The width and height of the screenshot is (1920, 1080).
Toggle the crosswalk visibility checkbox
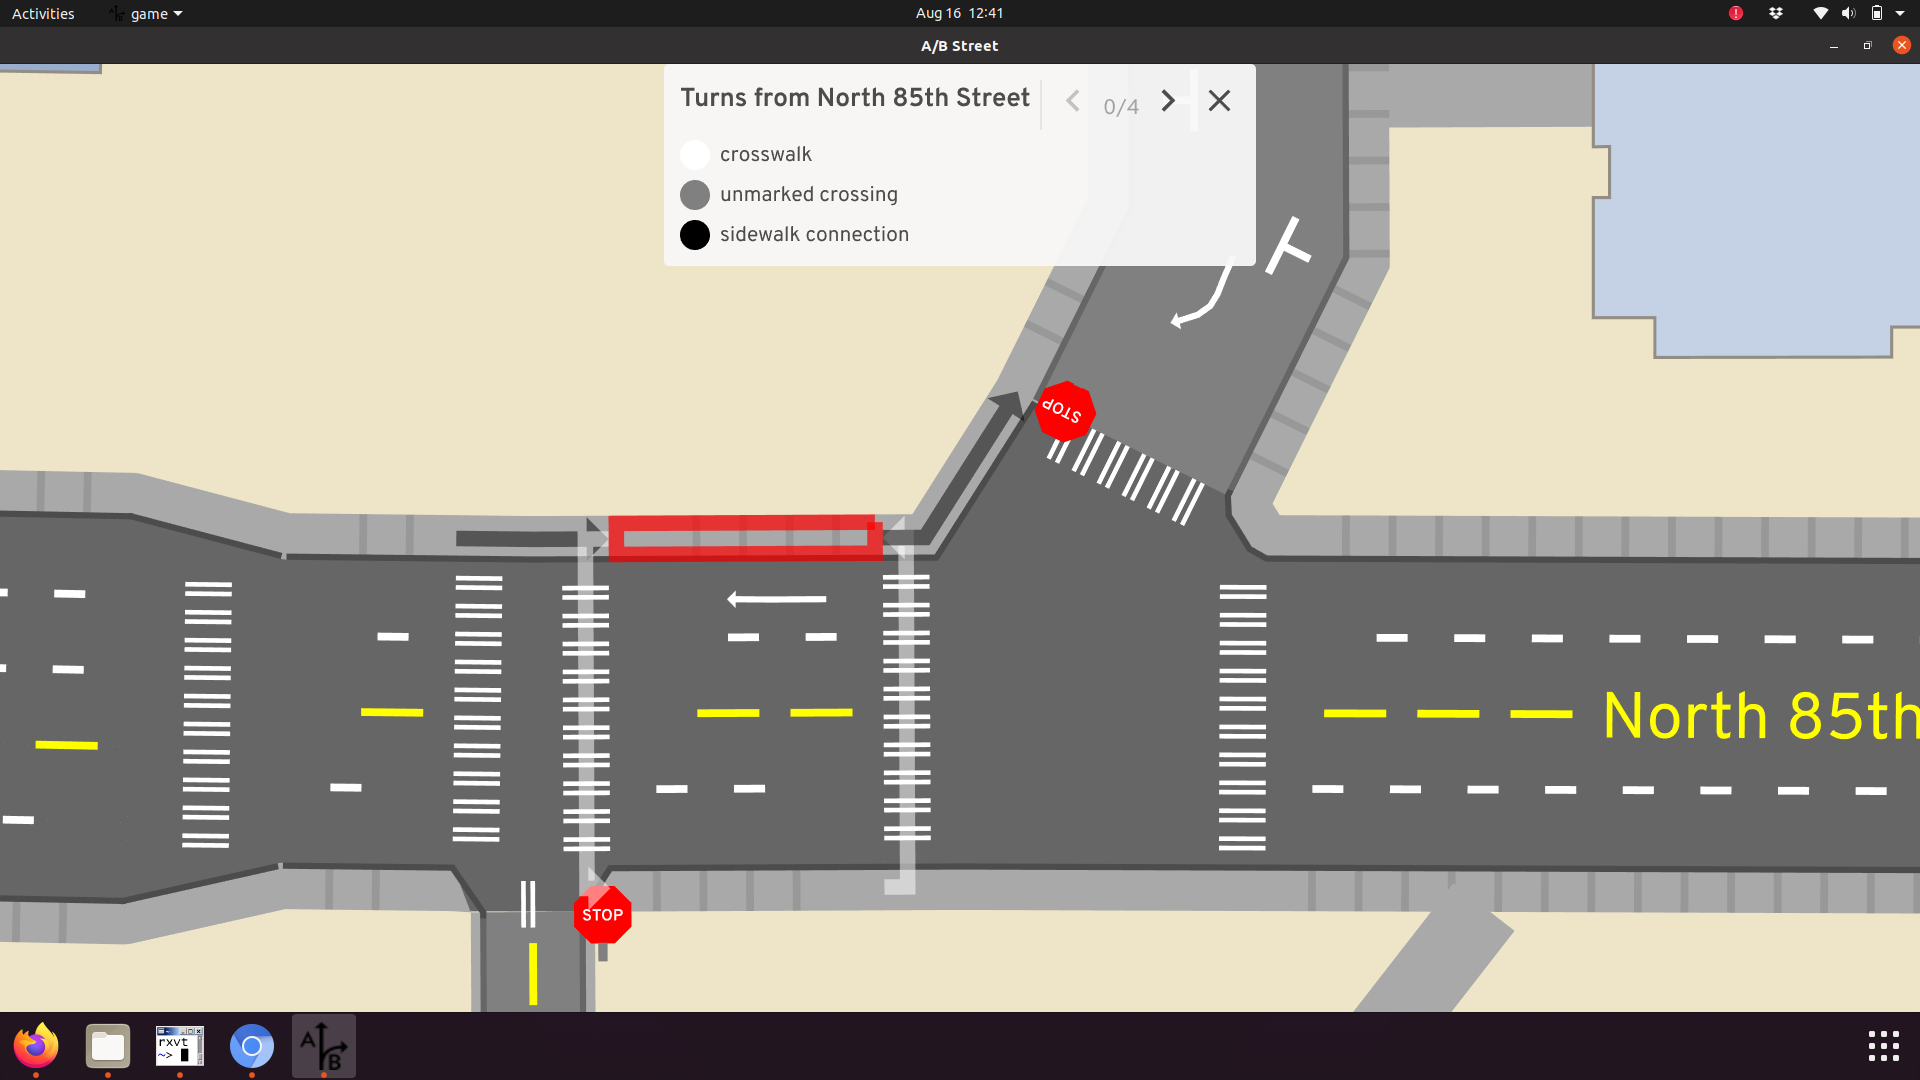[695, 153]
